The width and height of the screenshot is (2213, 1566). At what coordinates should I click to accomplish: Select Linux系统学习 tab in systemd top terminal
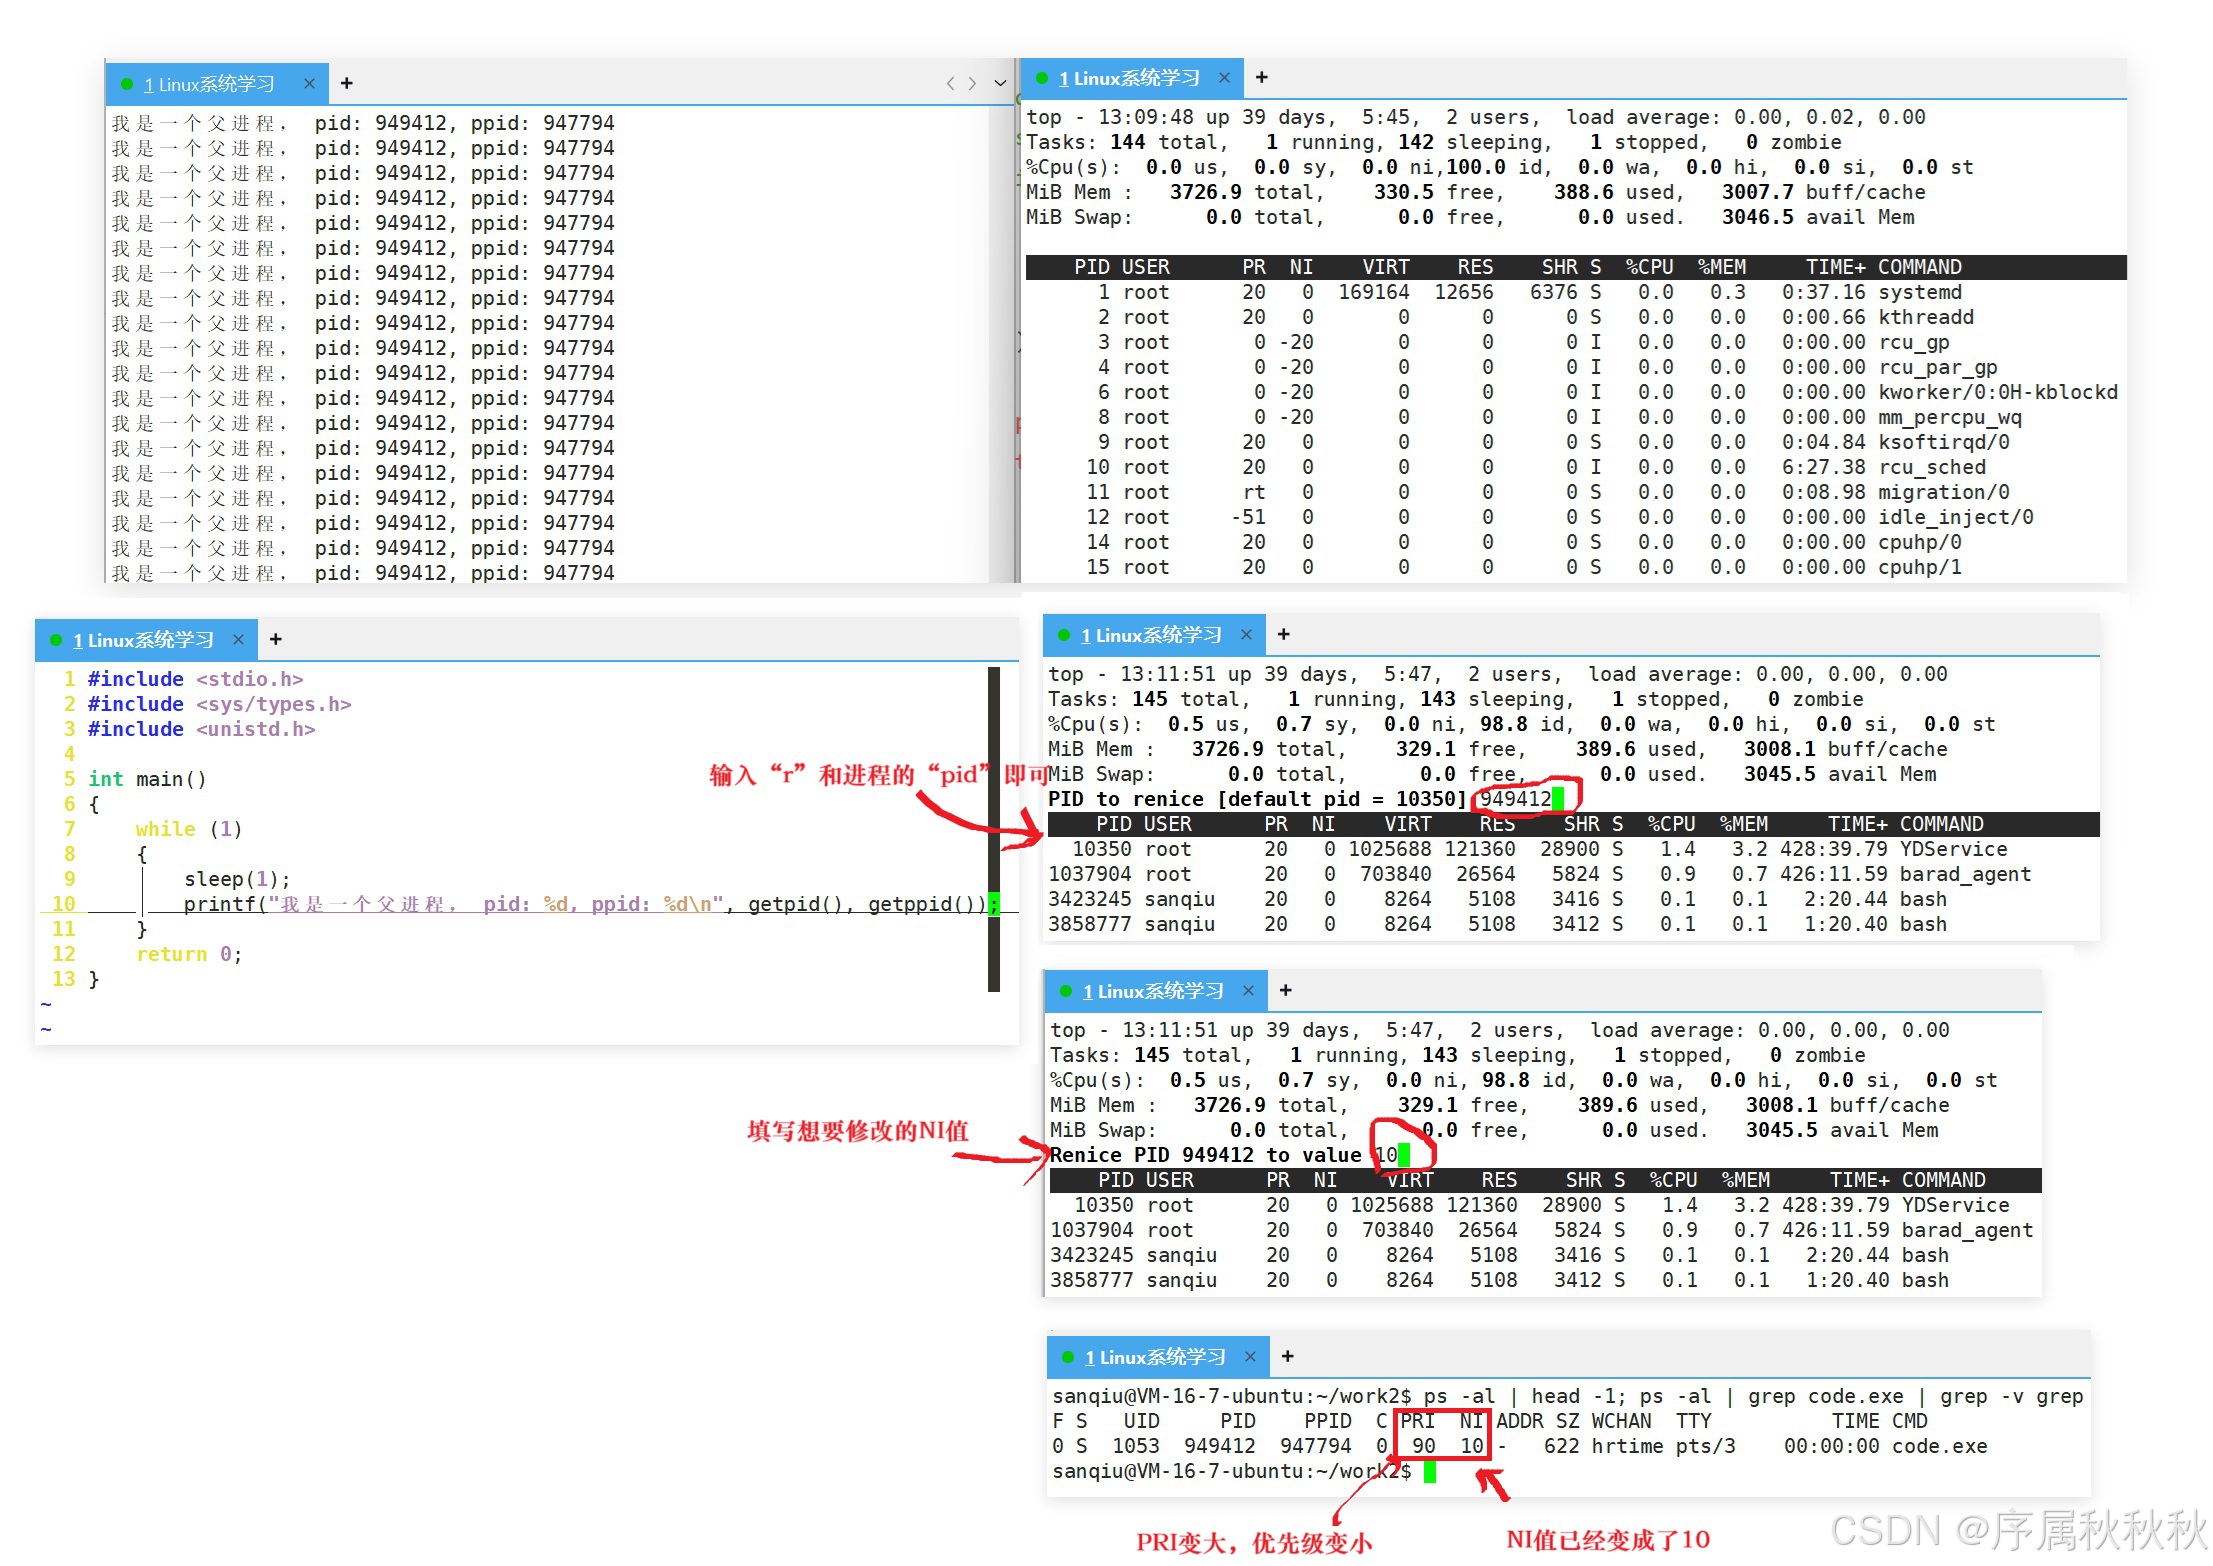(x=1128, y=78)
